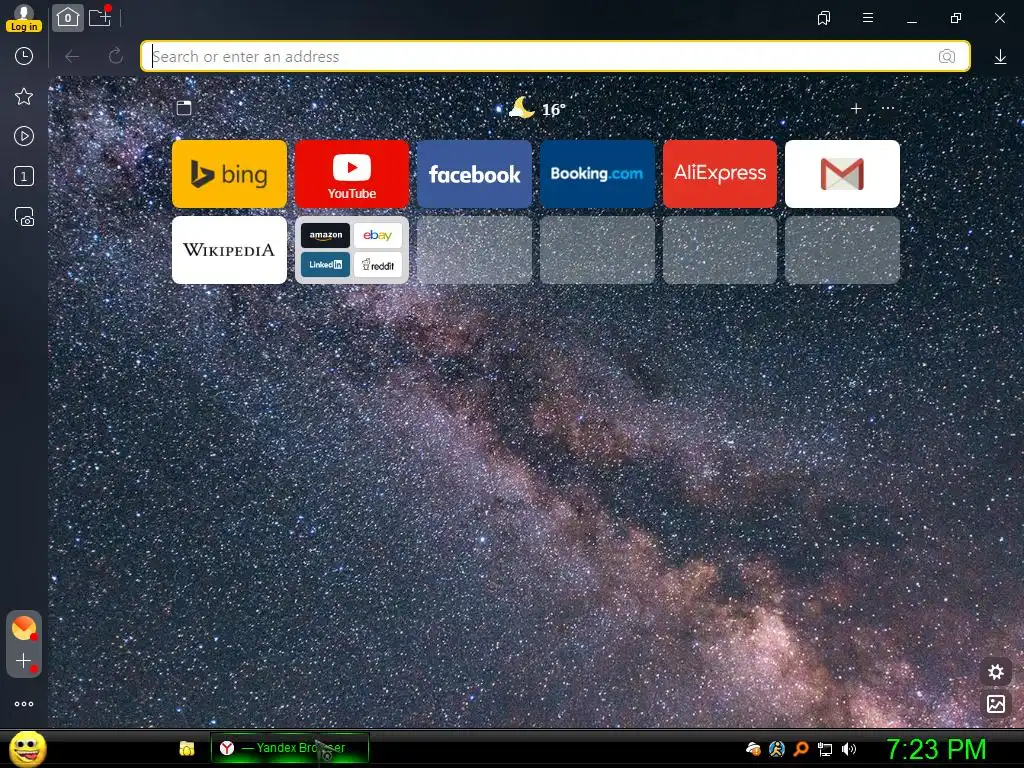Screen dimensions: 1024x768
Task: Open the tabs count icon in sidebar
Action: coord(24,176)
